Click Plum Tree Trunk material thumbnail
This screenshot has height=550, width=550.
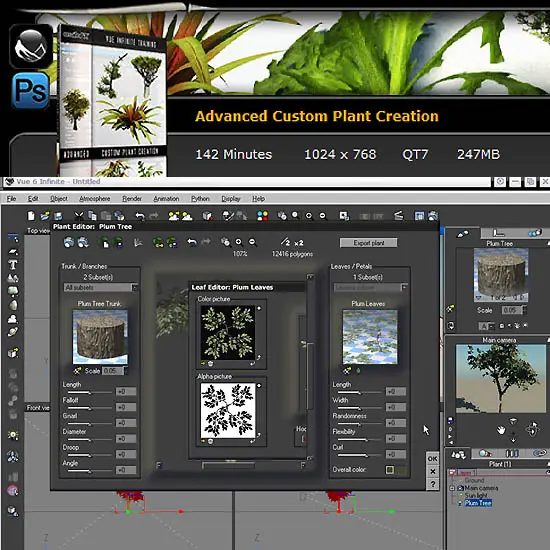[100, 337]
